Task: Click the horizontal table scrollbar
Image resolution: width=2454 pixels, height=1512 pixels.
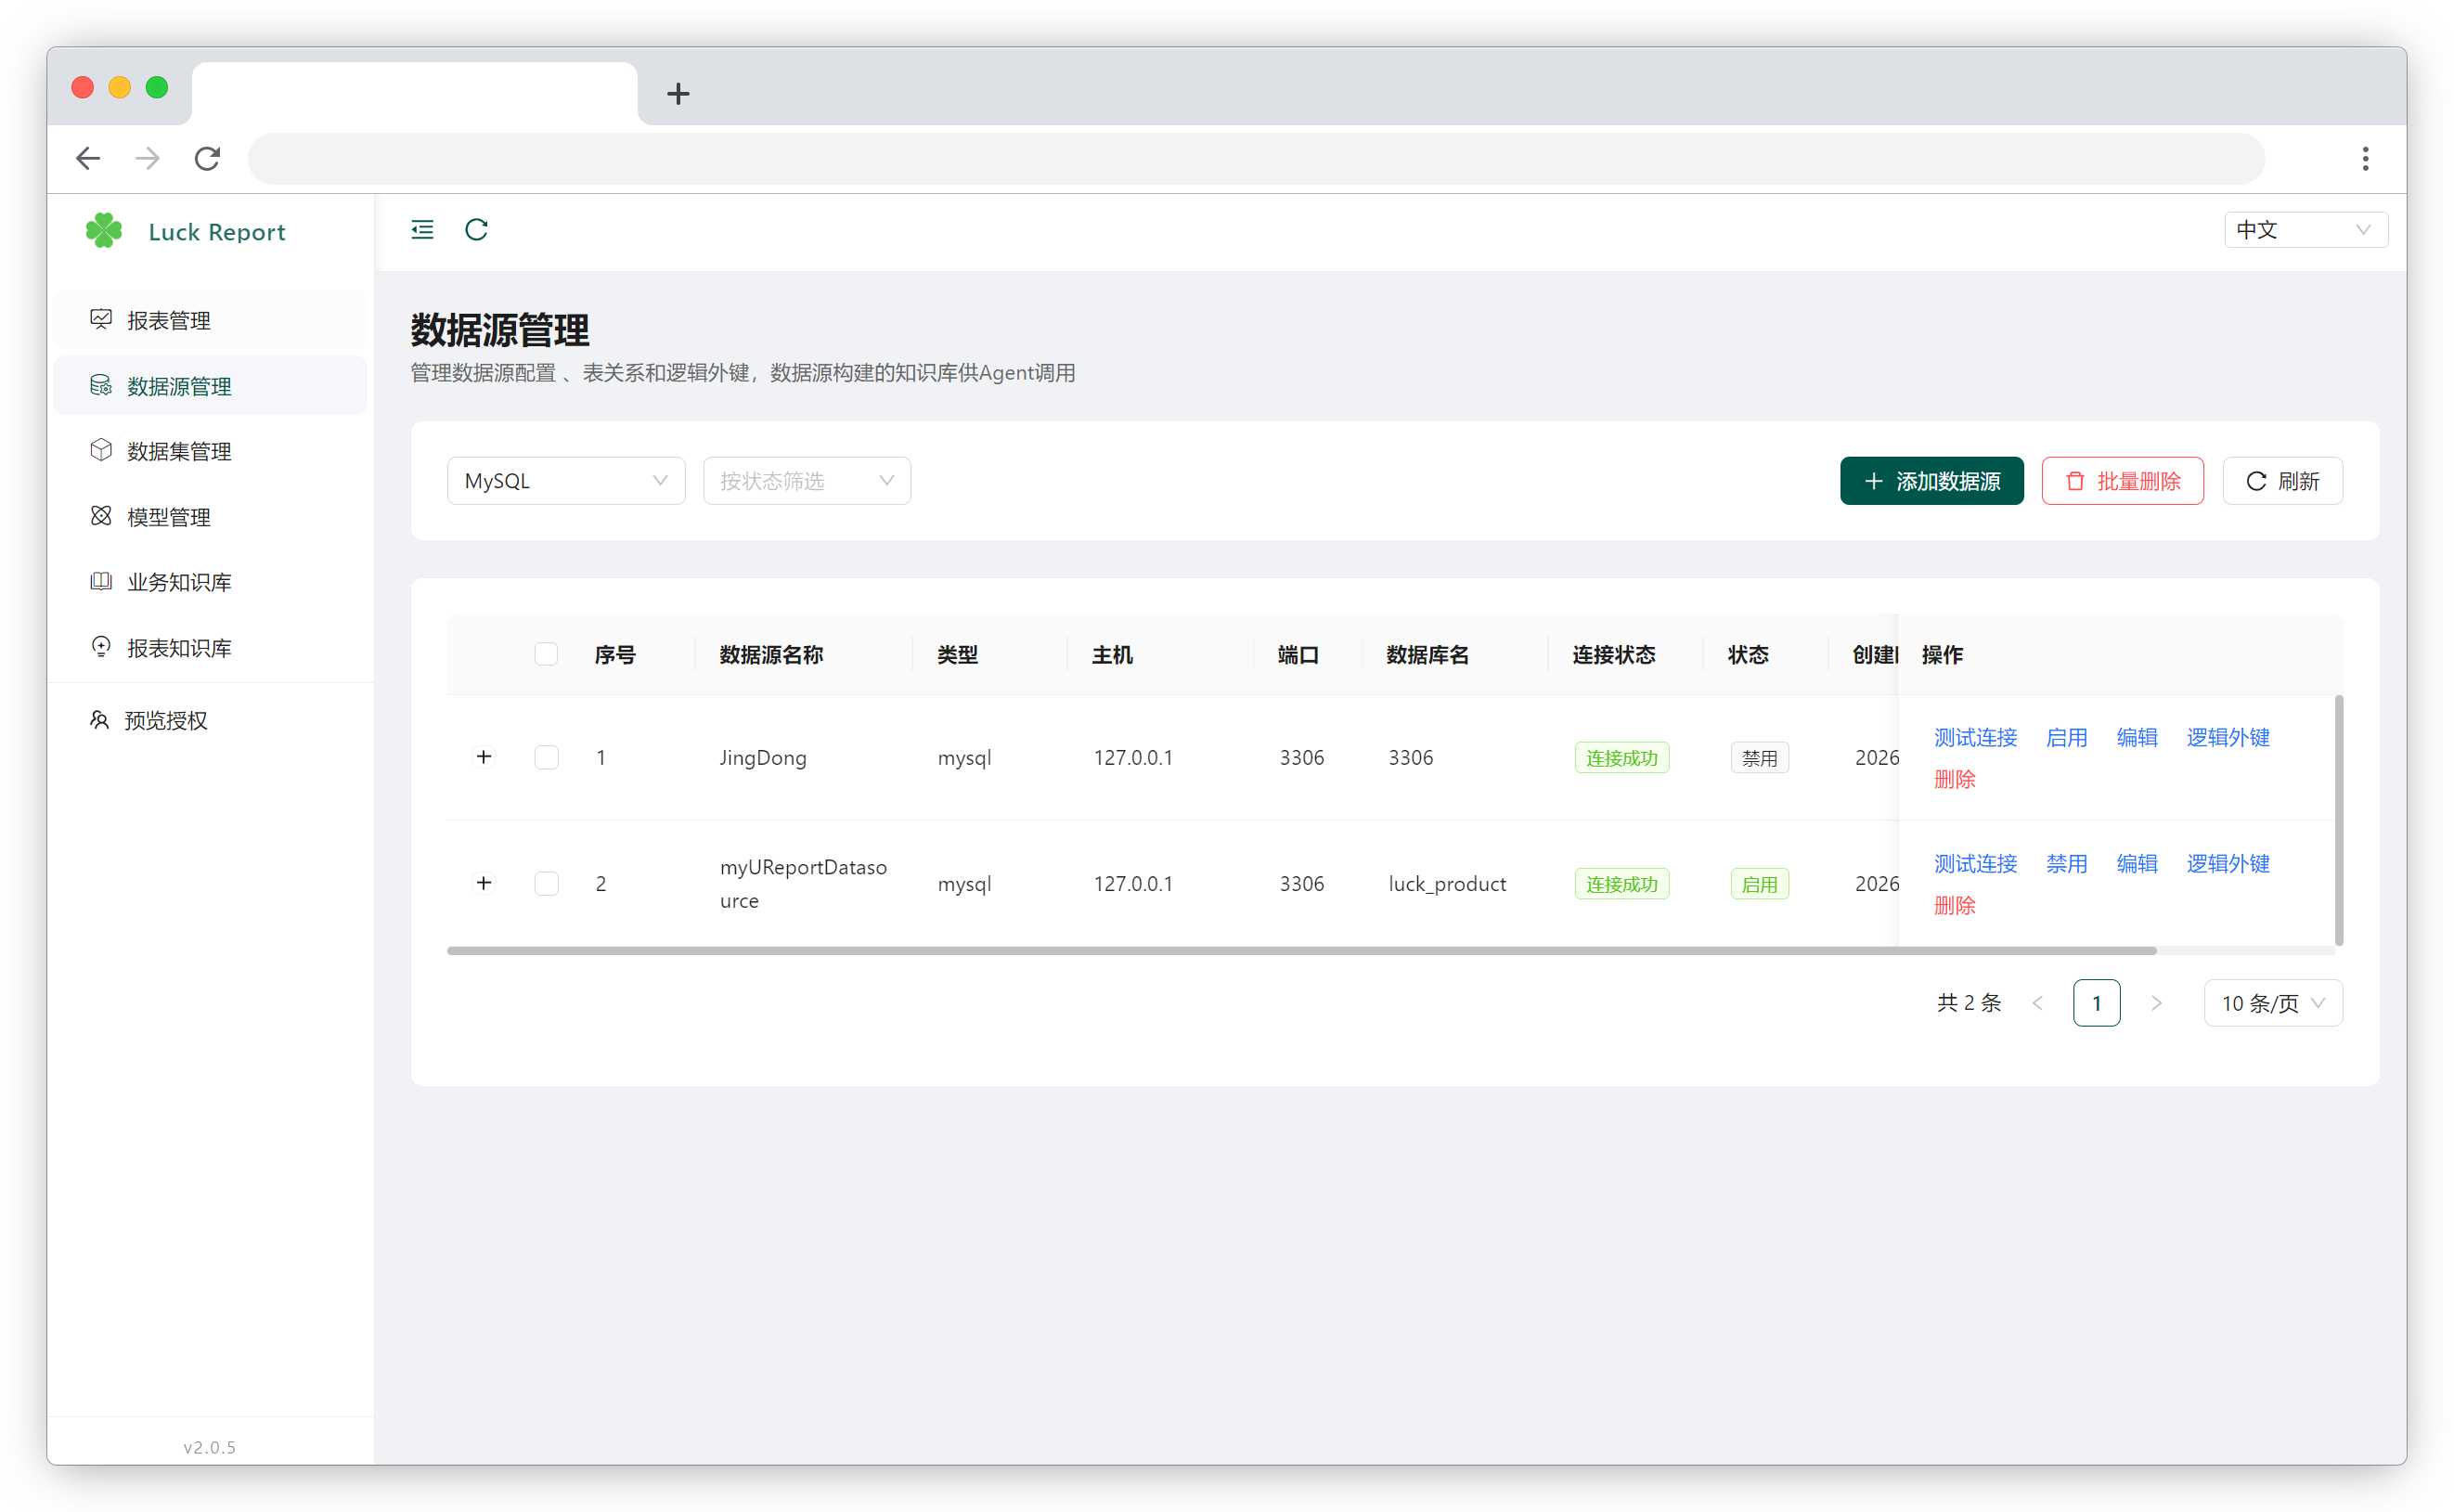Action: point(1301,951)
